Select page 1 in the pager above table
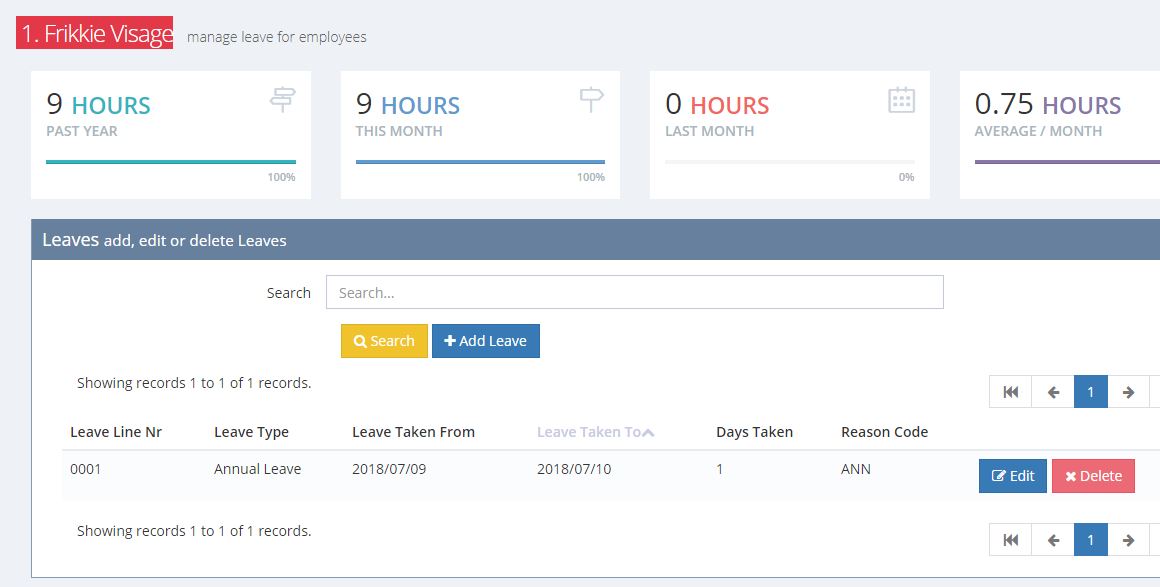1160x587 pixels. click(x=1090, y=392)
